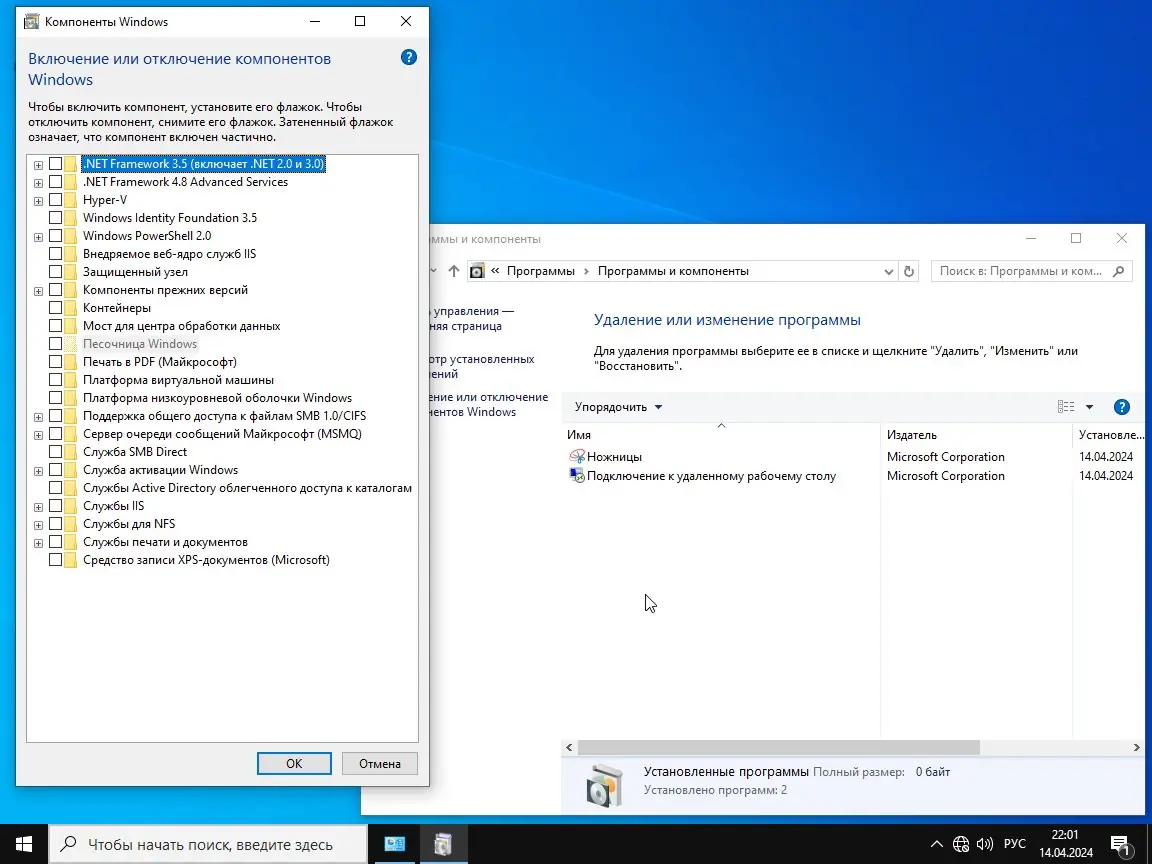1152x864 pixels.
Task: Open the Windows Start button
Action: 24,844
